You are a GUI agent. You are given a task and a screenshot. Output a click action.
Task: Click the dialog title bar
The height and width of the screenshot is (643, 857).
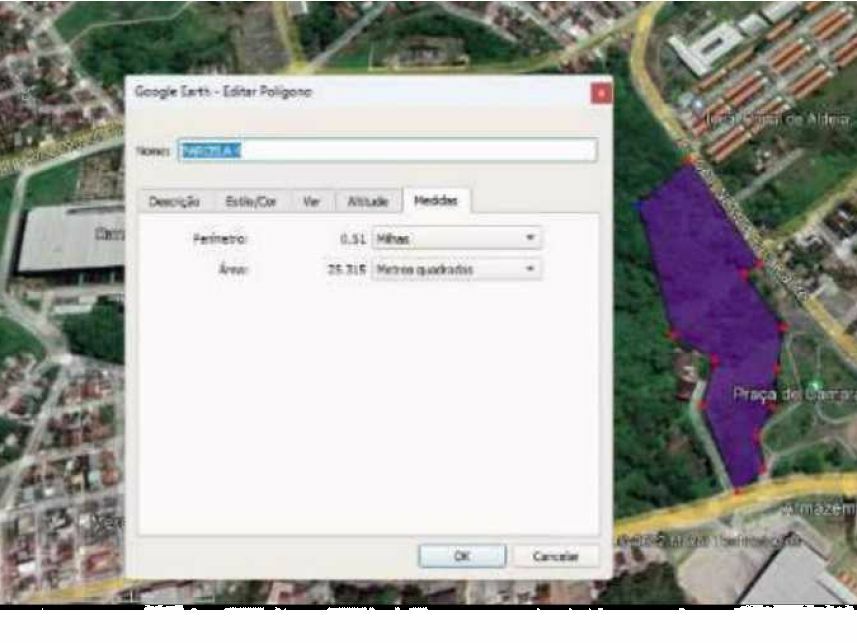(350, 93)
